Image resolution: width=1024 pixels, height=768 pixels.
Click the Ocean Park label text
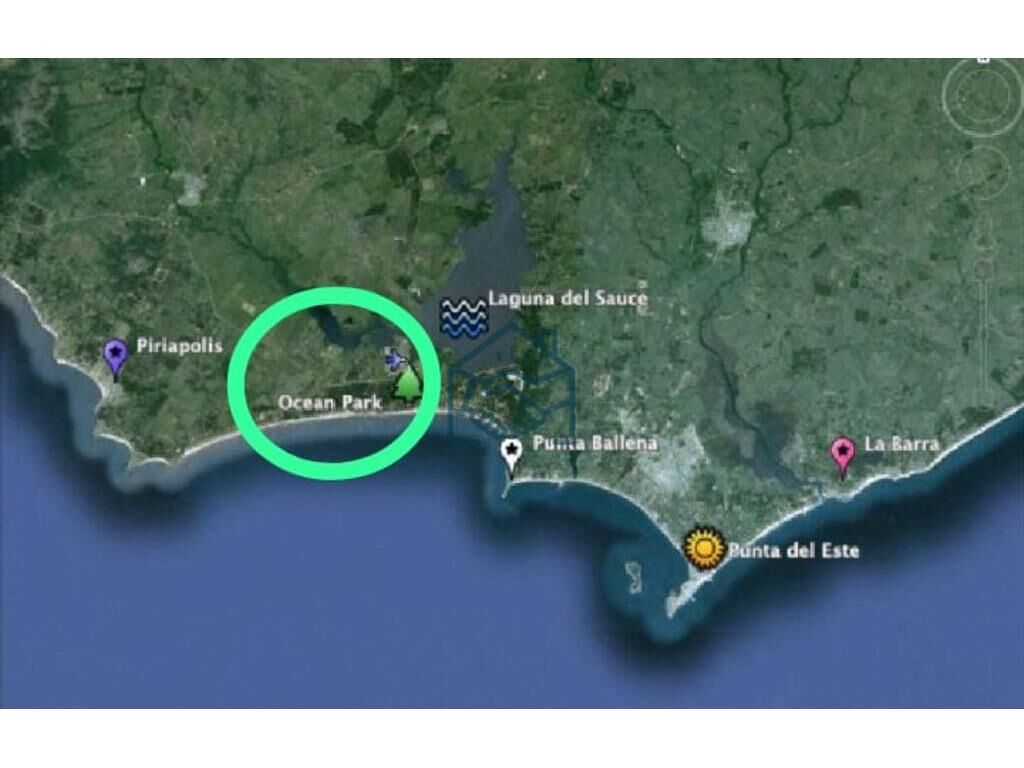(330, 402)
